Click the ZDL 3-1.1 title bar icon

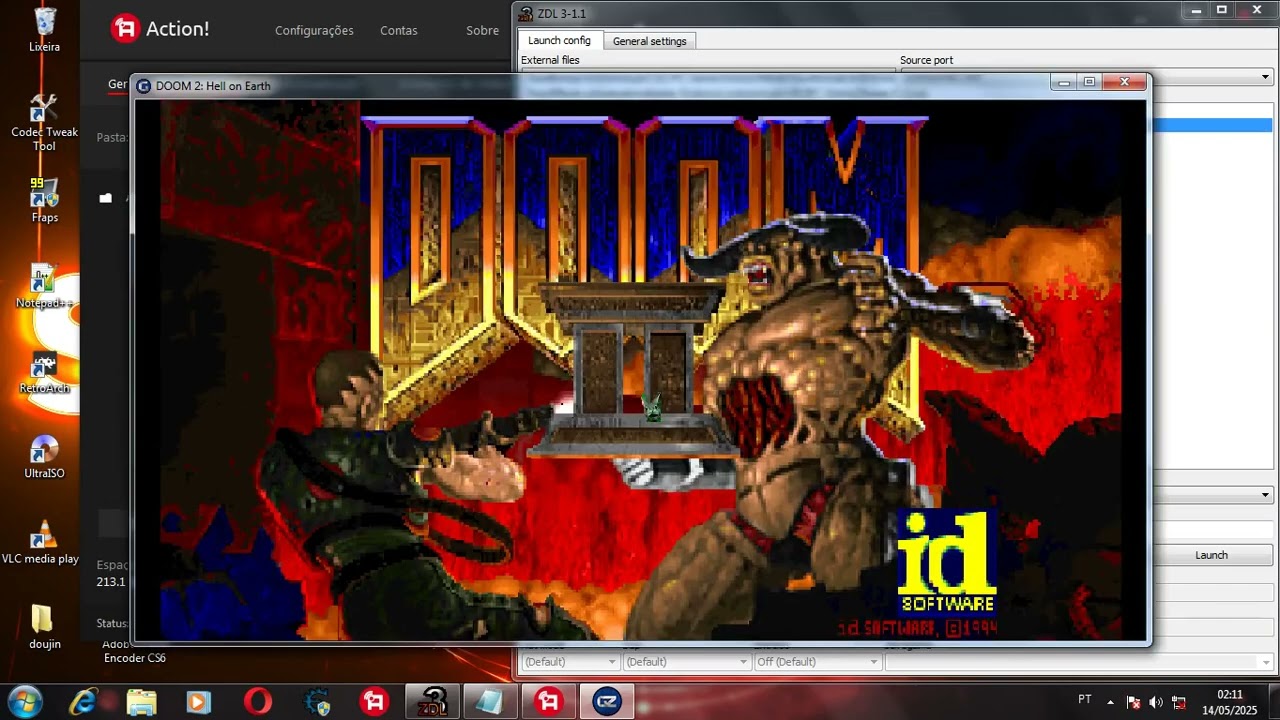click(x=527, y=13)
